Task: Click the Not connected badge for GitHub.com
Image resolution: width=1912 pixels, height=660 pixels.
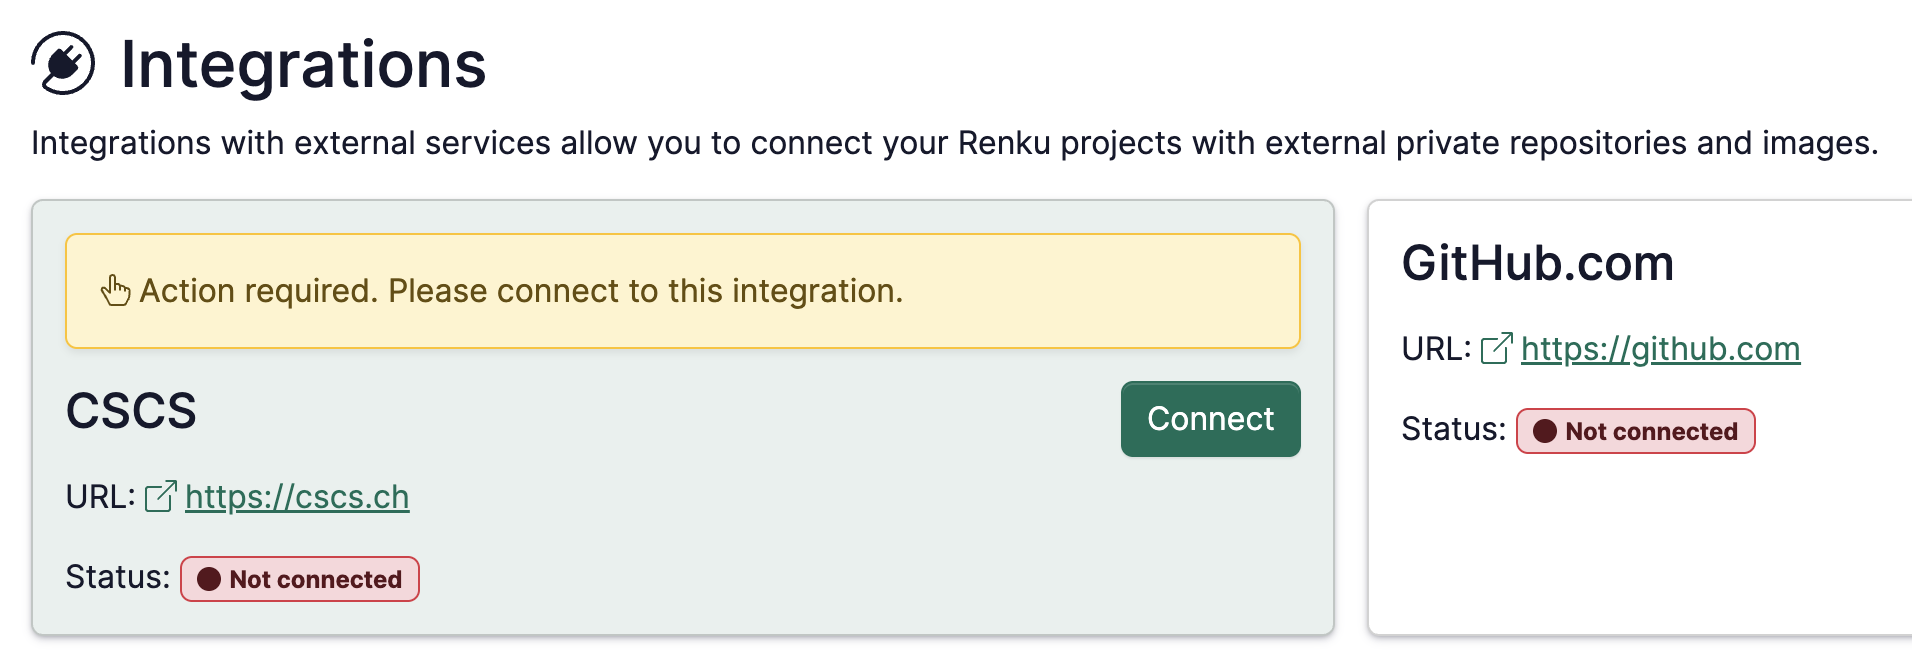Action: (x=1635, y=431)
